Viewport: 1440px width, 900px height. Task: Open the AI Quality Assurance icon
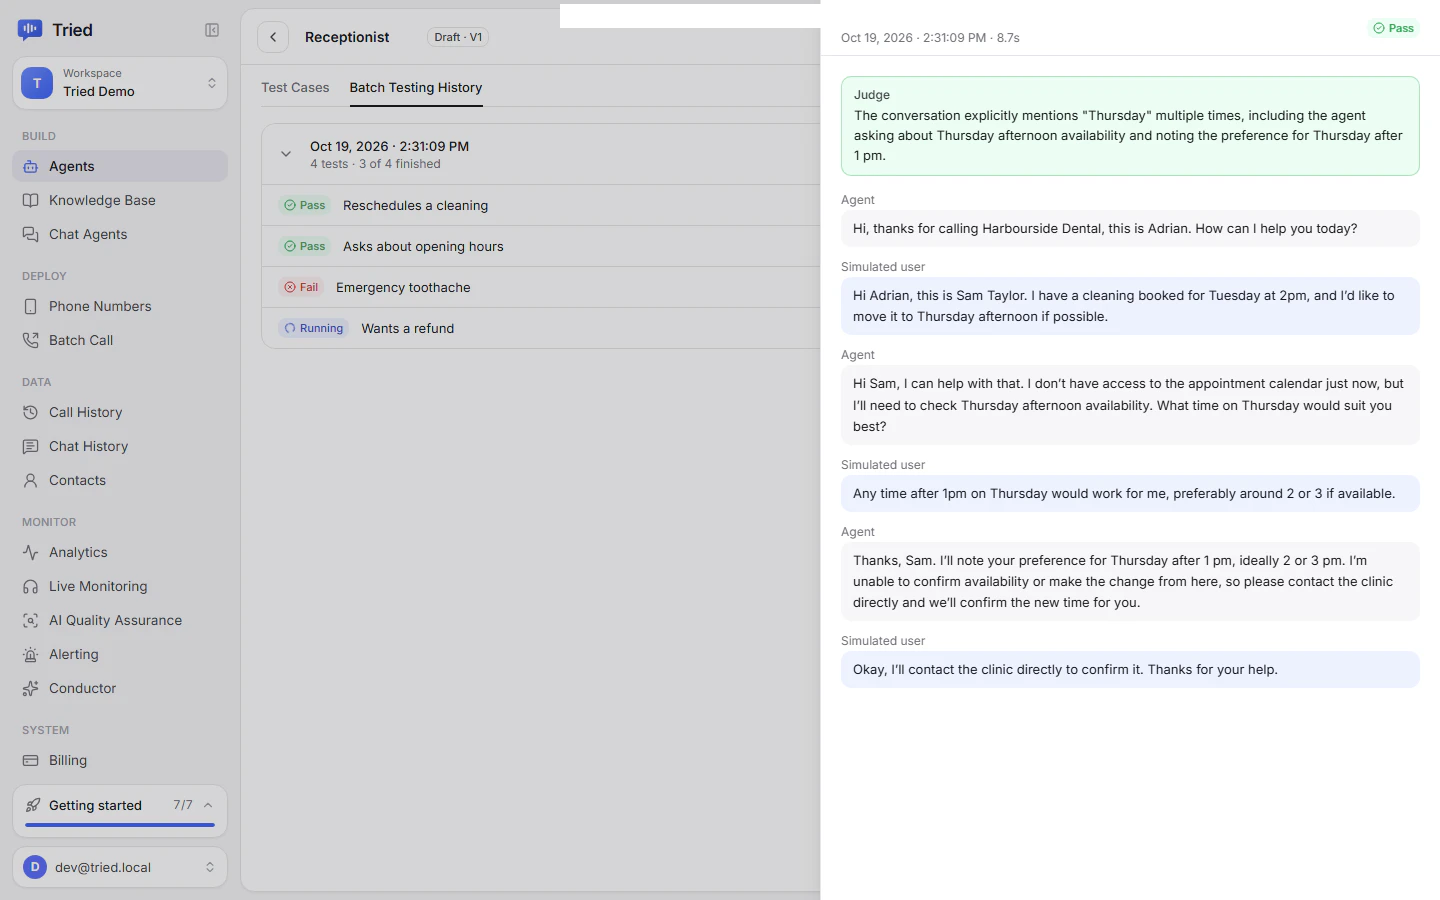pyautogui.click(x=31, y=620)
